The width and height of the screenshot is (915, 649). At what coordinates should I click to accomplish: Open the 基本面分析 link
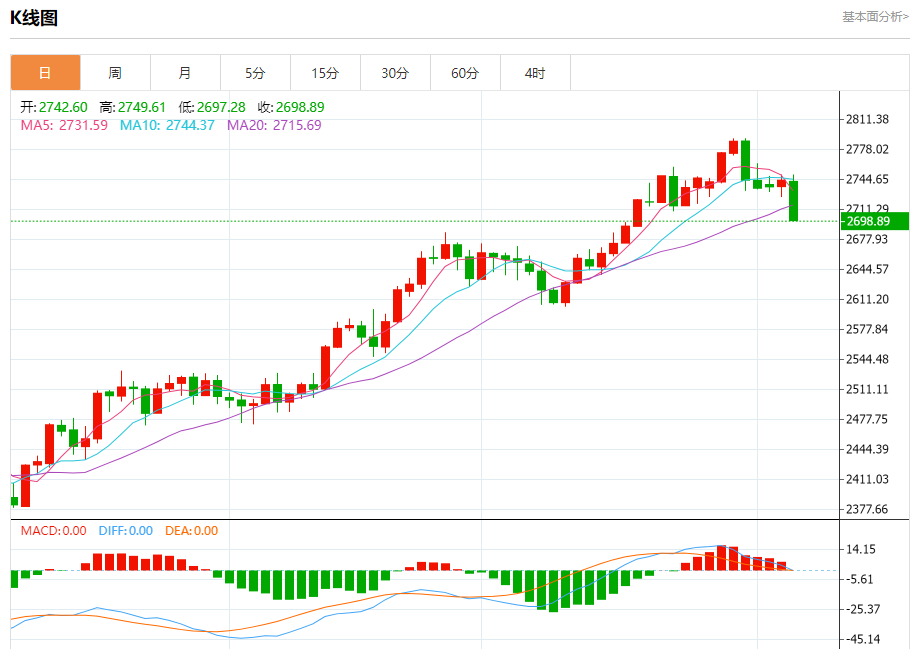click(x=875, y=16)
